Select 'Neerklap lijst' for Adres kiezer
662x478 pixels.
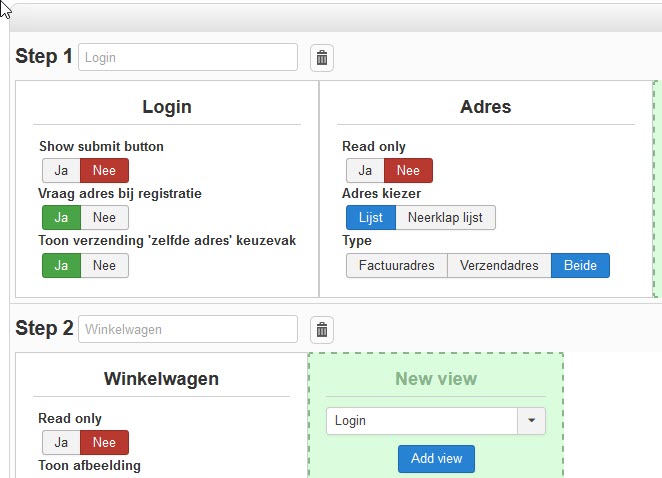point(446,217)
